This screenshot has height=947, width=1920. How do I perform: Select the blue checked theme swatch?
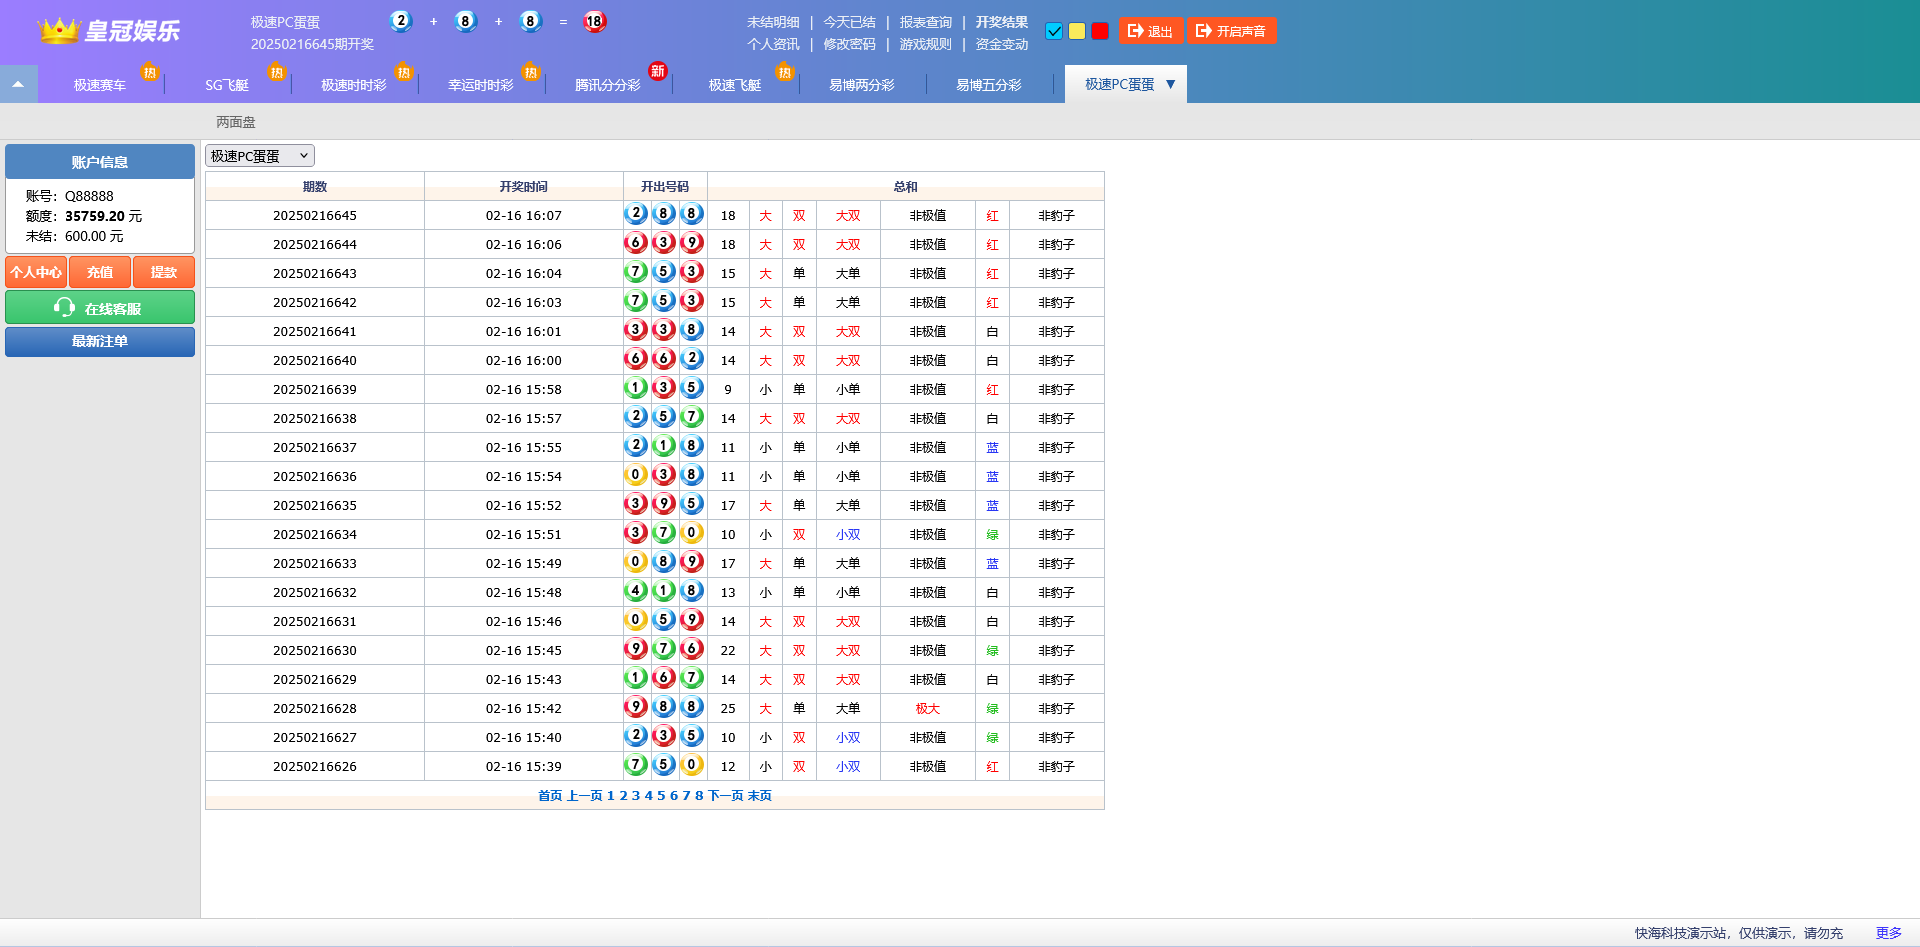click(1054, 31)
